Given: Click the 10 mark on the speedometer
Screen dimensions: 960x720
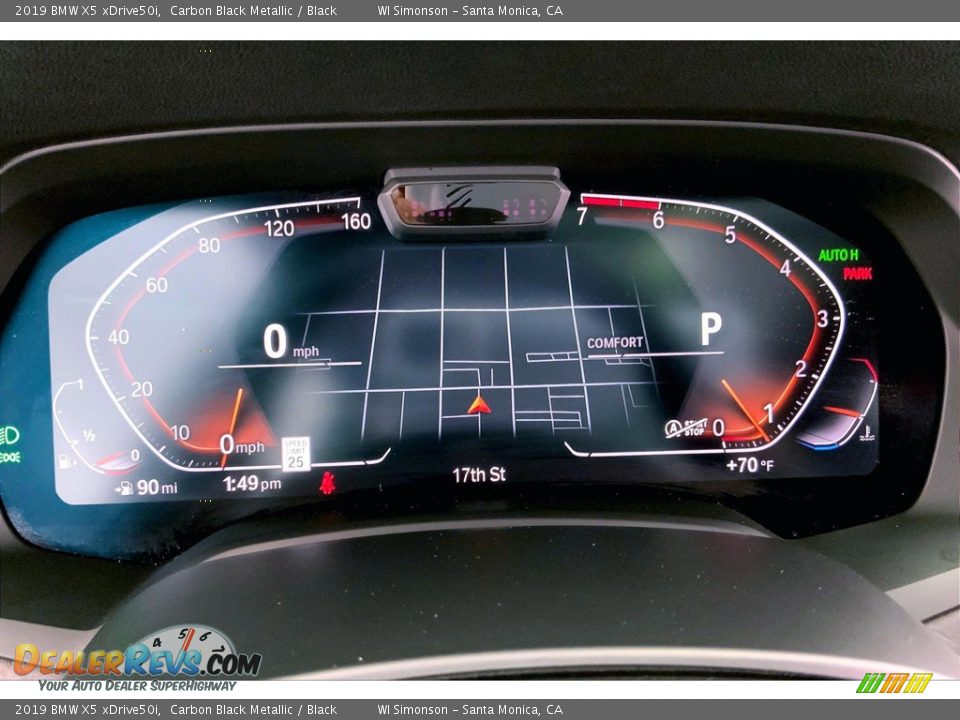Looking at the screenshot, I should pos(179,433).
